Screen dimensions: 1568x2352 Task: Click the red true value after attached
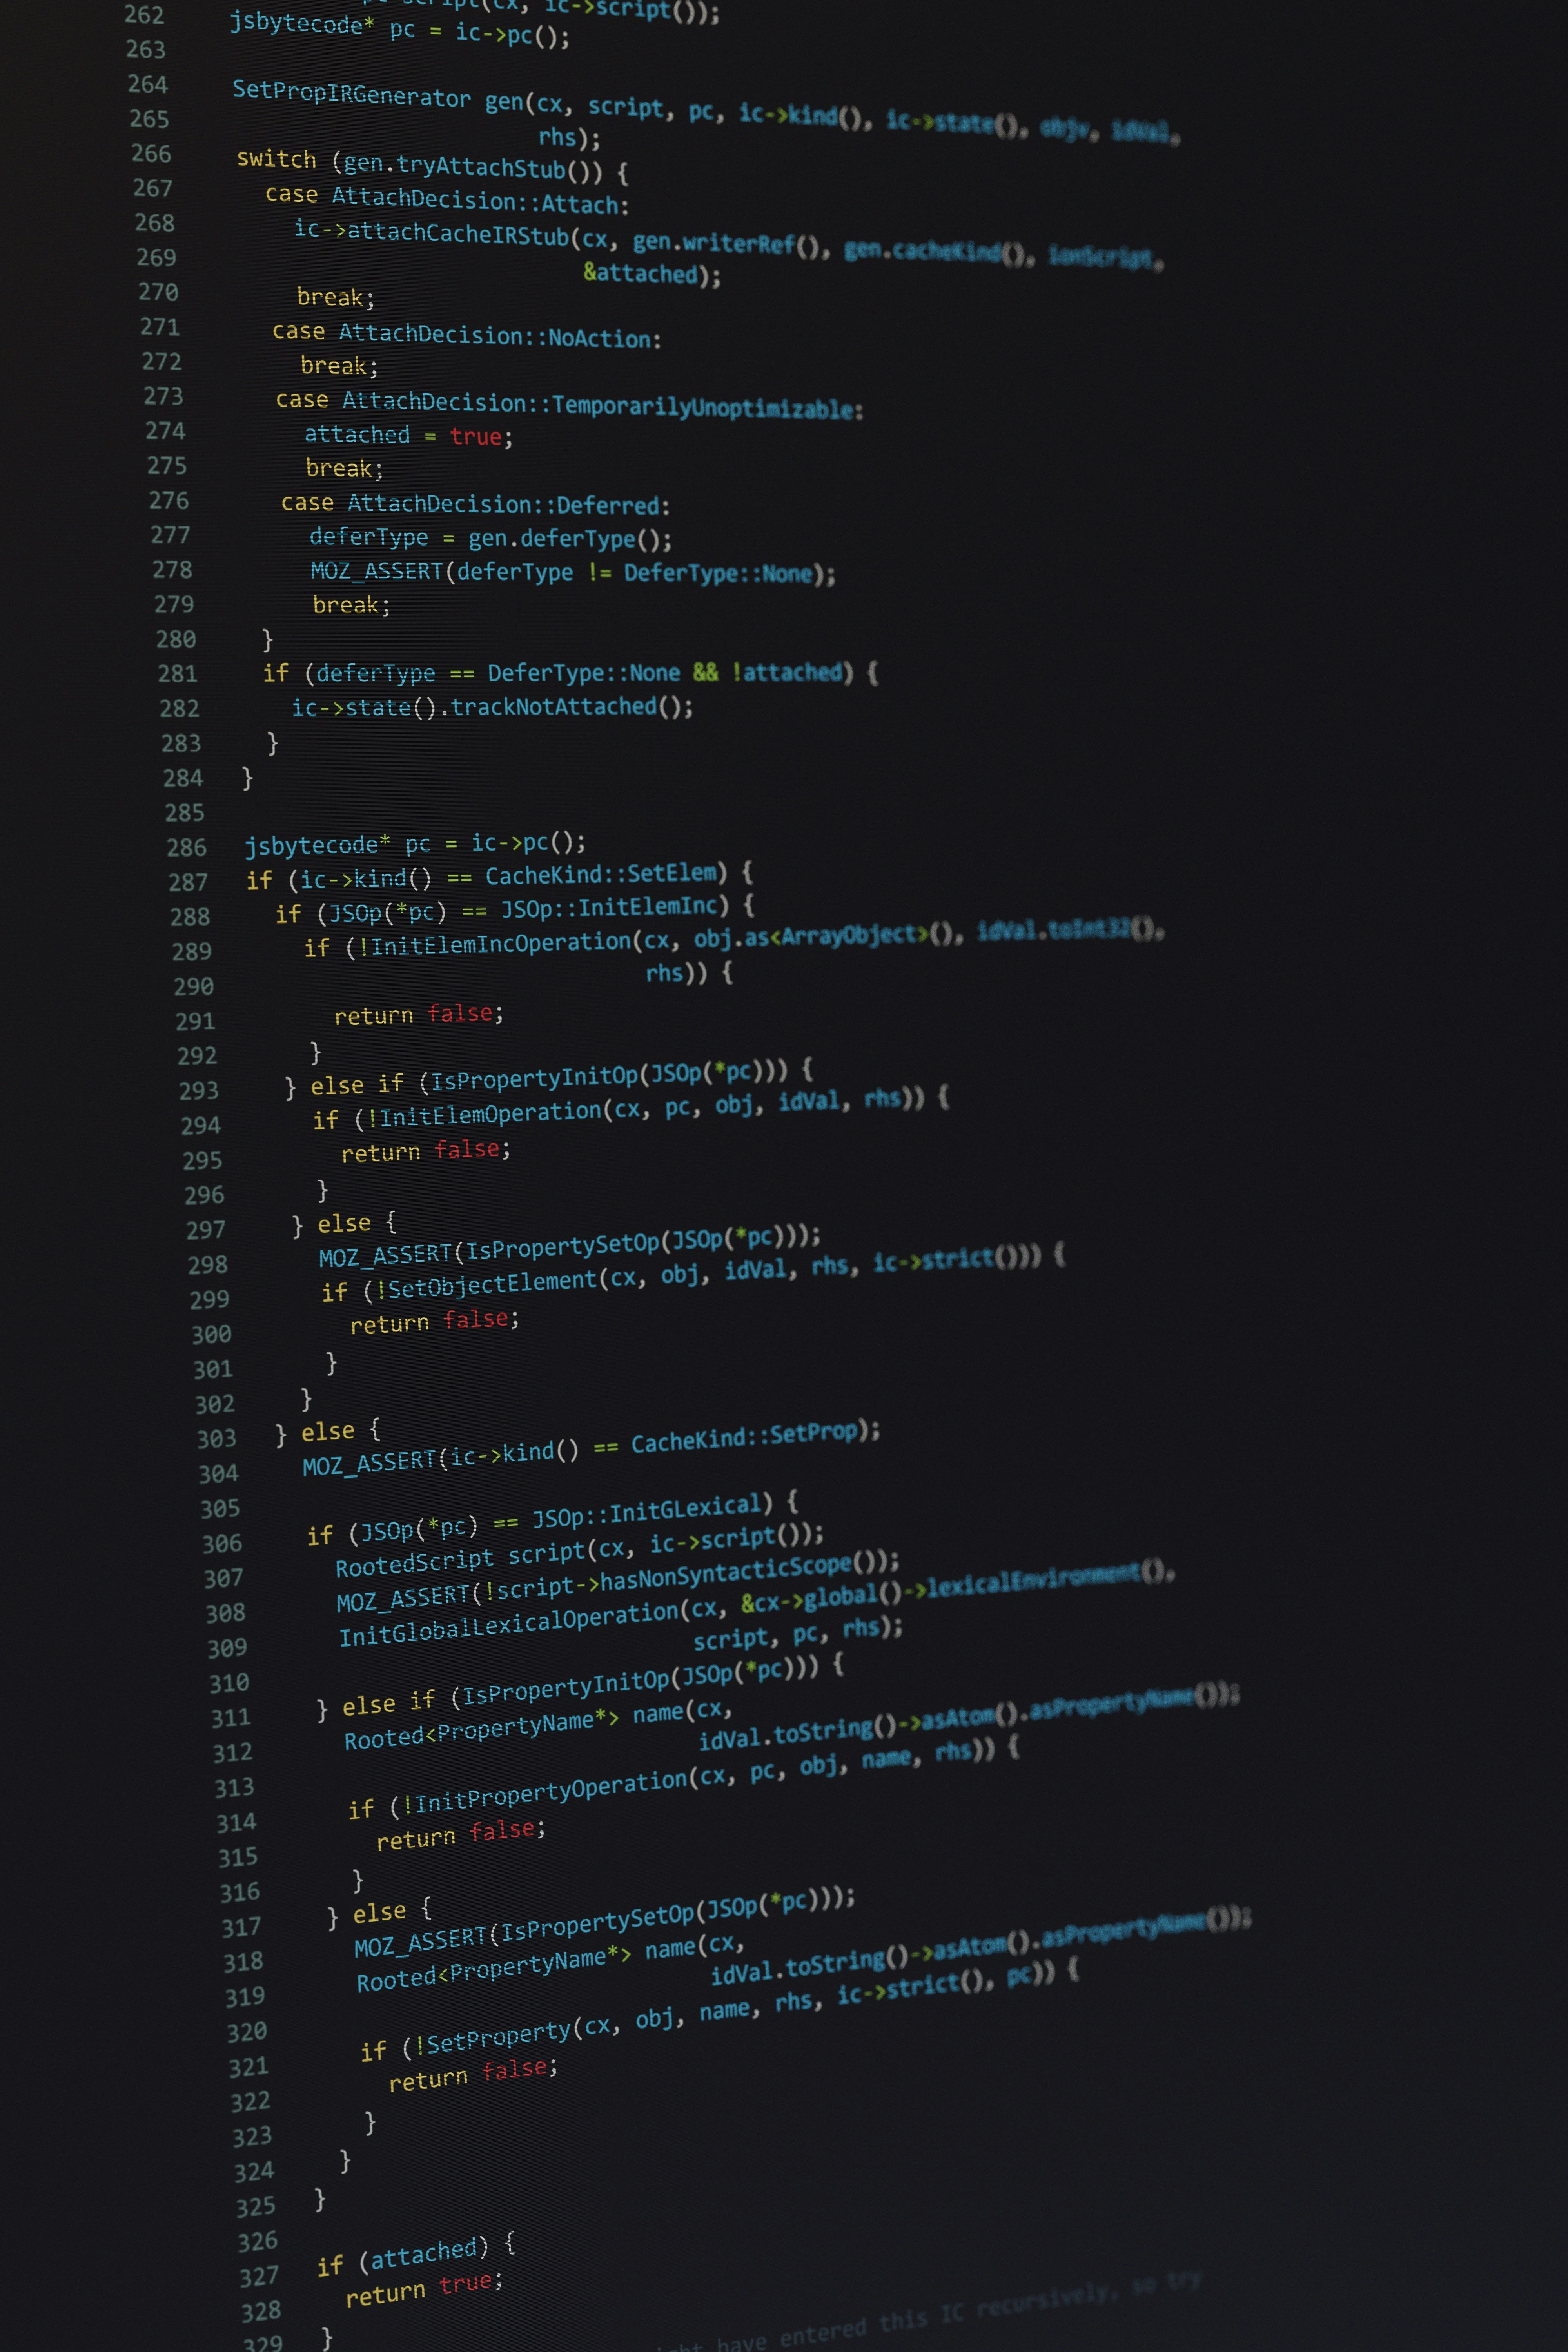[x=475, y=436]
